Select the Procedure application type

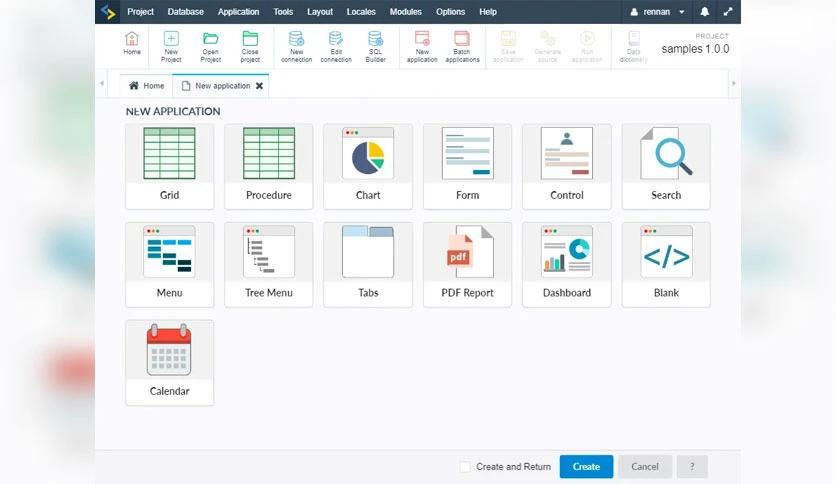click(x=269, y=166)
